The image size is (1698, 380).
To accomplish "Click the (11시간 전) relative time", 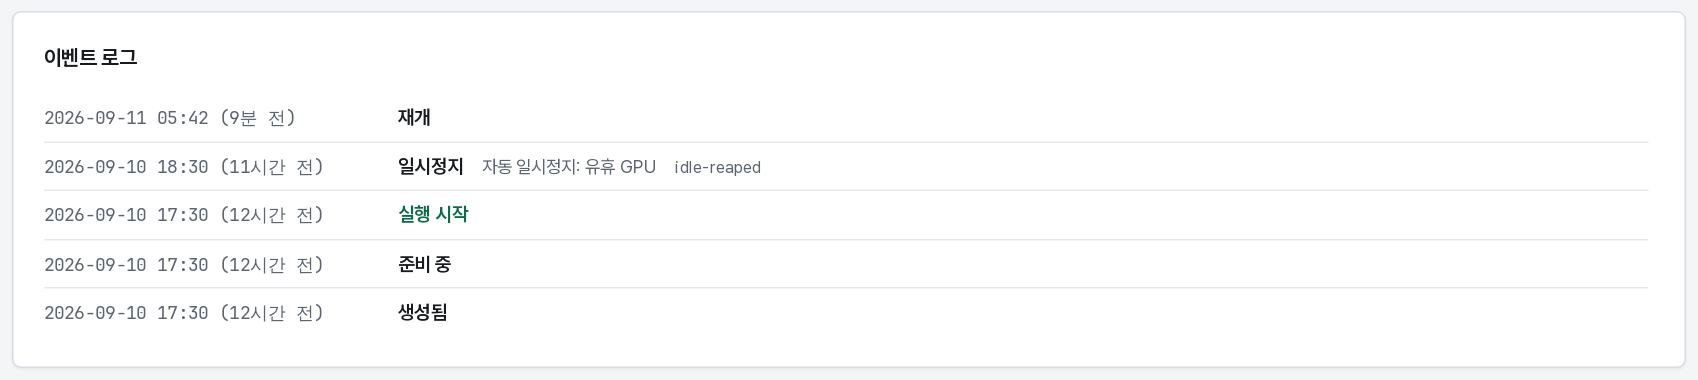I will 272,167.
